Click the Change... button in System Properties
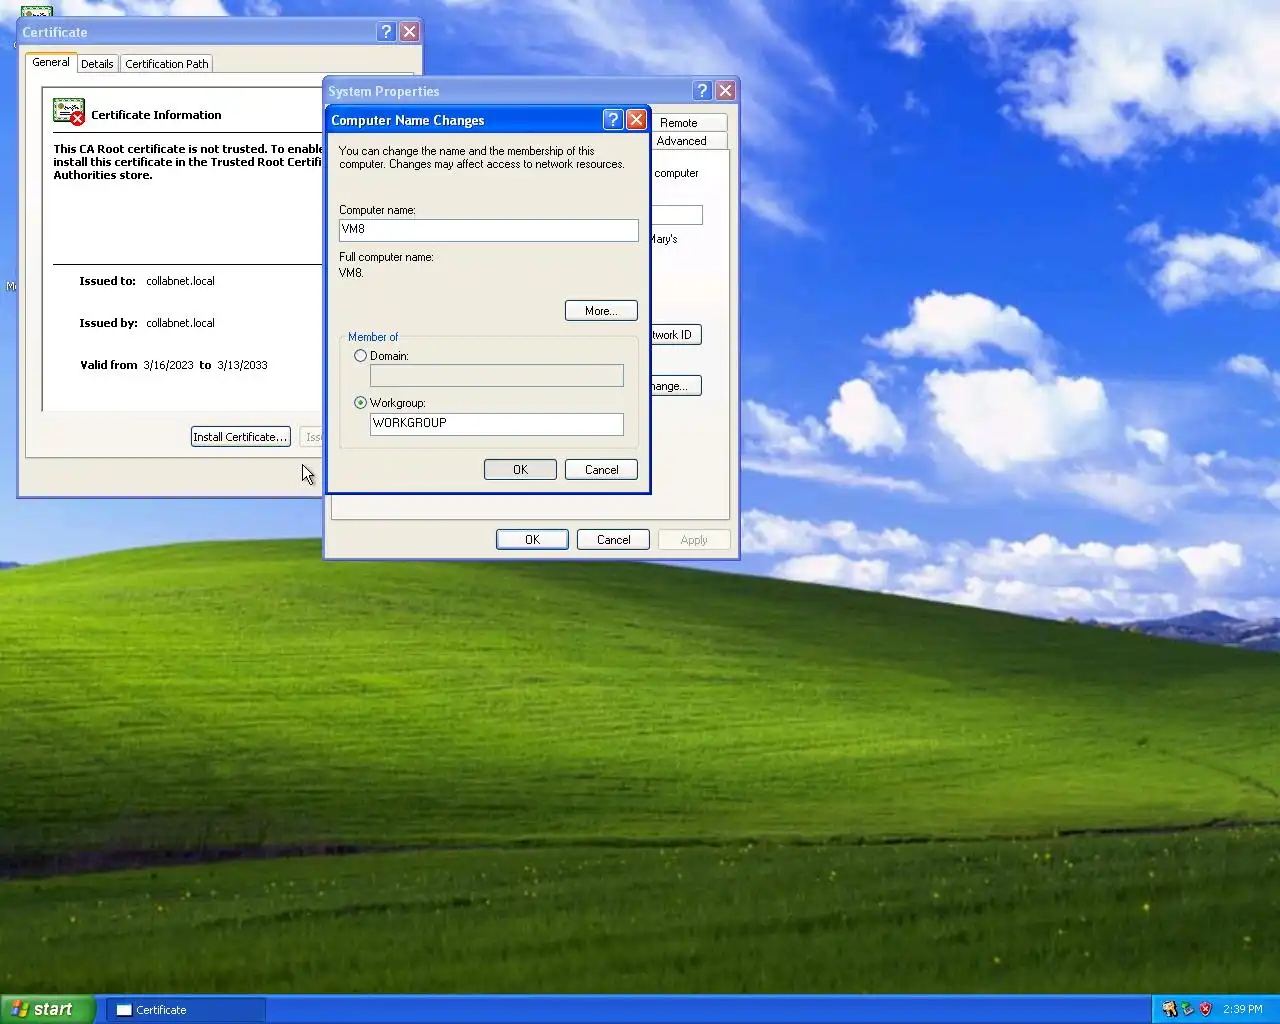 coord(676,386)
